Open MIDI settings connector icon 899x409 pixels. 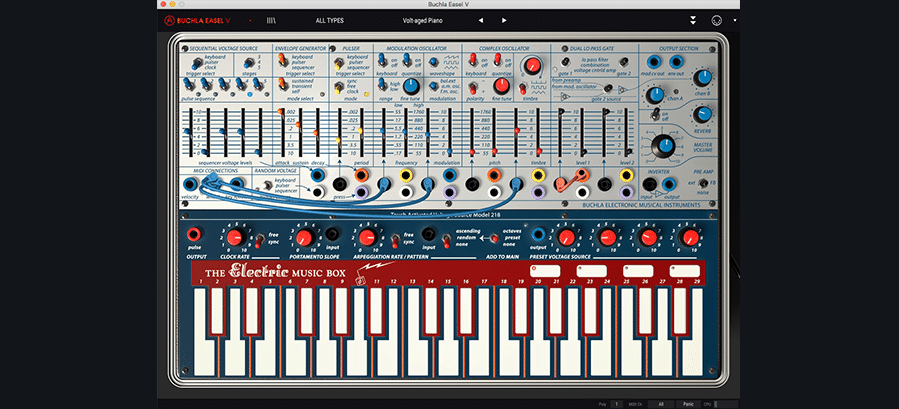(715, 21)
